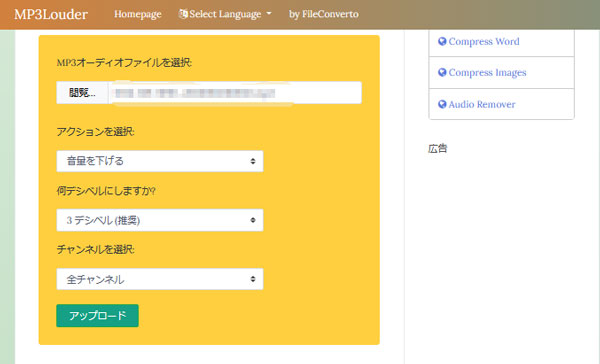The width and height of the screenshot is (600, 364).
Task: Open Audio Remover link
Action: point(482,104)
